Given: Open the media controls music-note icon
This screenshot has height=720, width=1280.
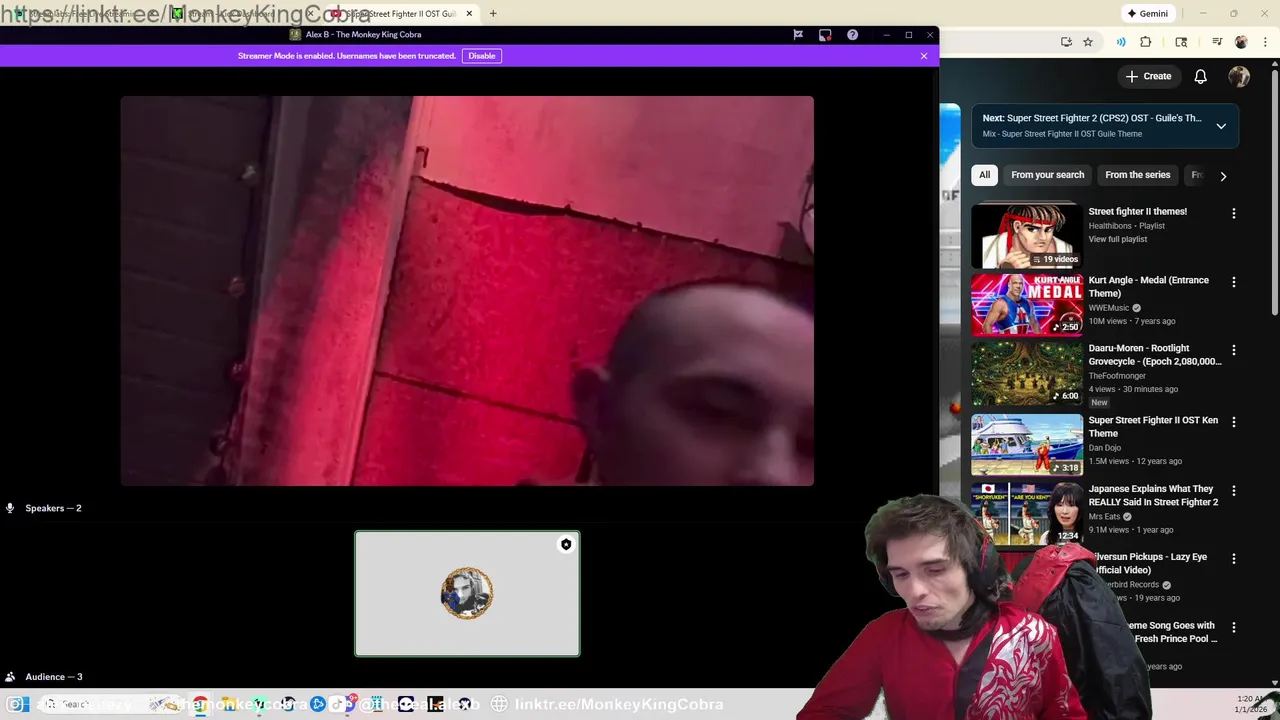Looking at the screenshot, I should [1217, 42].
